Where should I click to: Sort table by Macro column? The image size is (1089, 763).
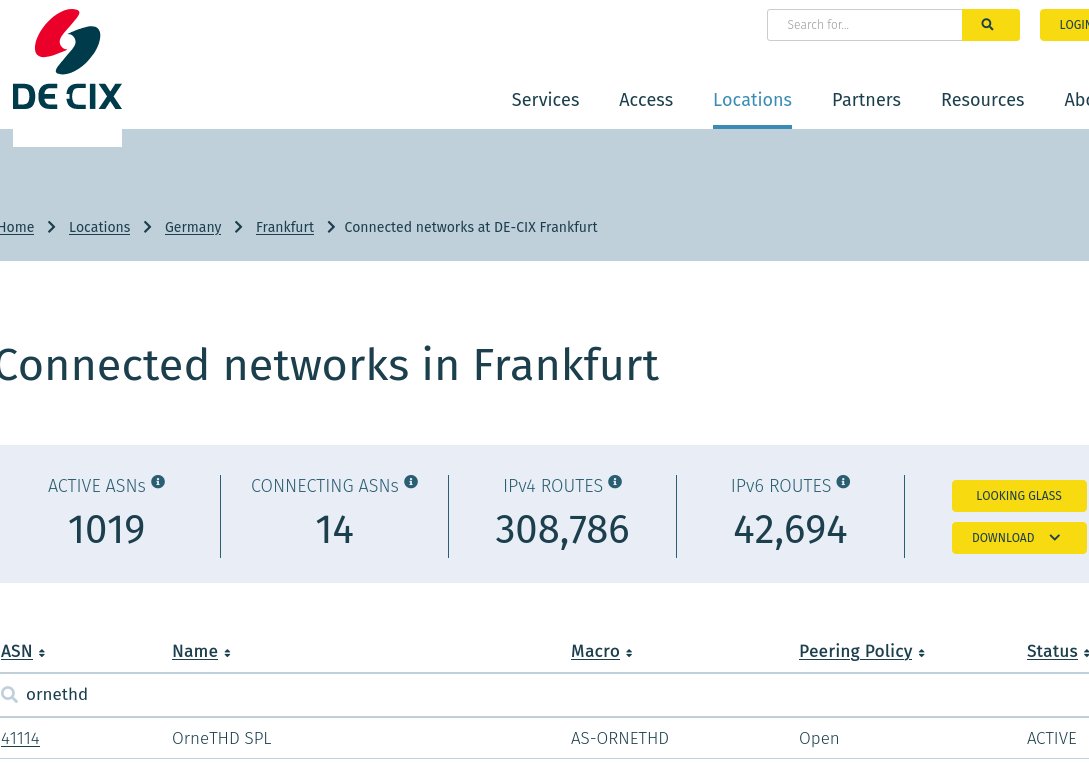[x=601, y=651]
